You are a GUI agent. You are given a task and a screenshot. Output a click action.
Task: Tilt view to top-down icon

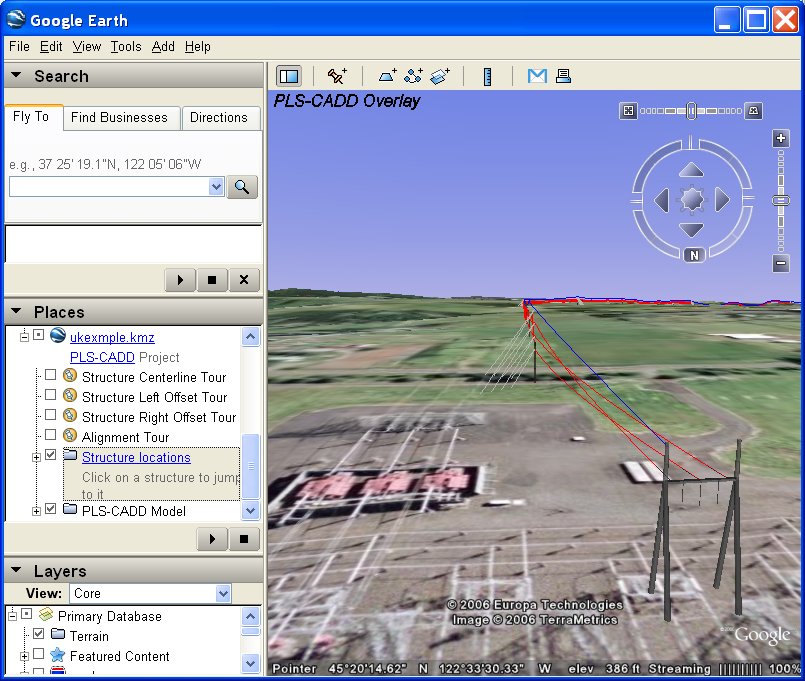coord(628,110)
